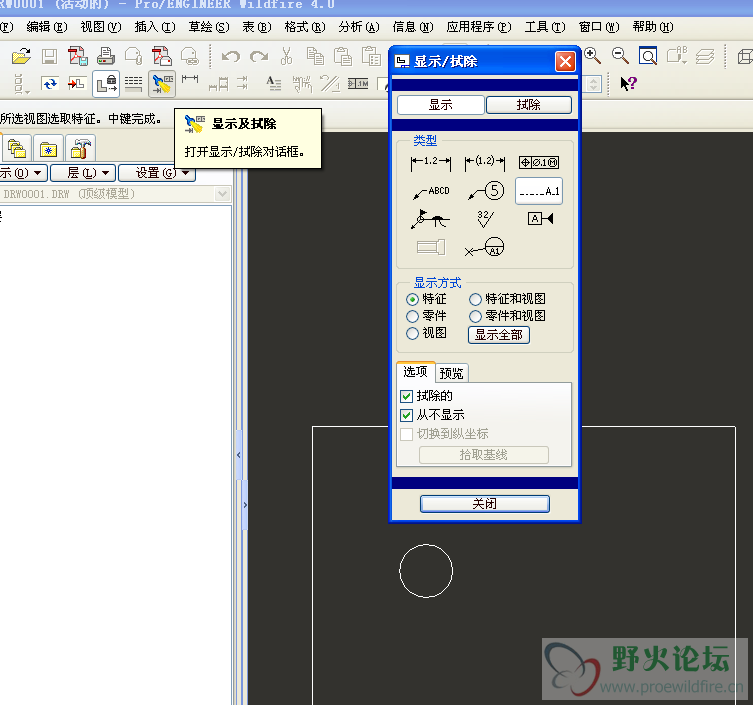This screenshot has height=705, width=753.
Task: Click the Undo arrow icon
Action: [x=231, y=57]
